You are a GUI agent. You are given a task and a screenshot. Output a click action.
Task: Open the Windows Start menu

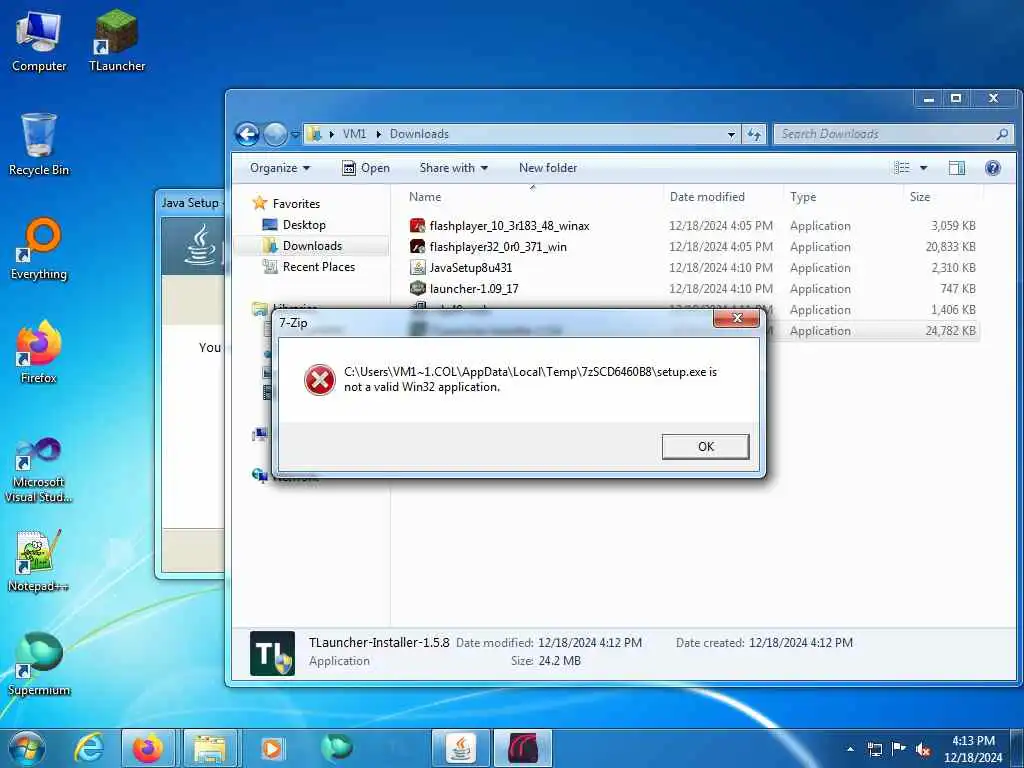[x=26, y=748]
